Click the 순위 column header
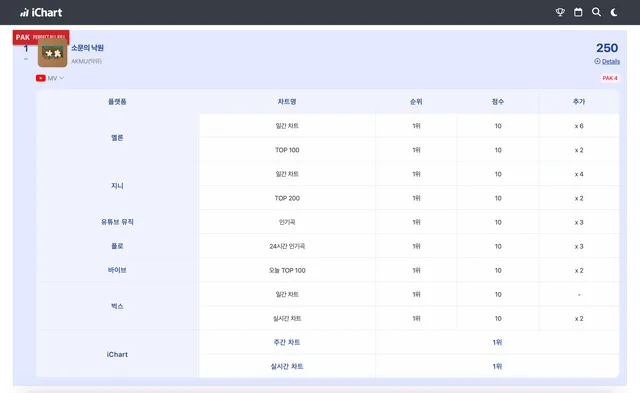The image size is (640, 393). pyautogui.click(x=416, y=102)
